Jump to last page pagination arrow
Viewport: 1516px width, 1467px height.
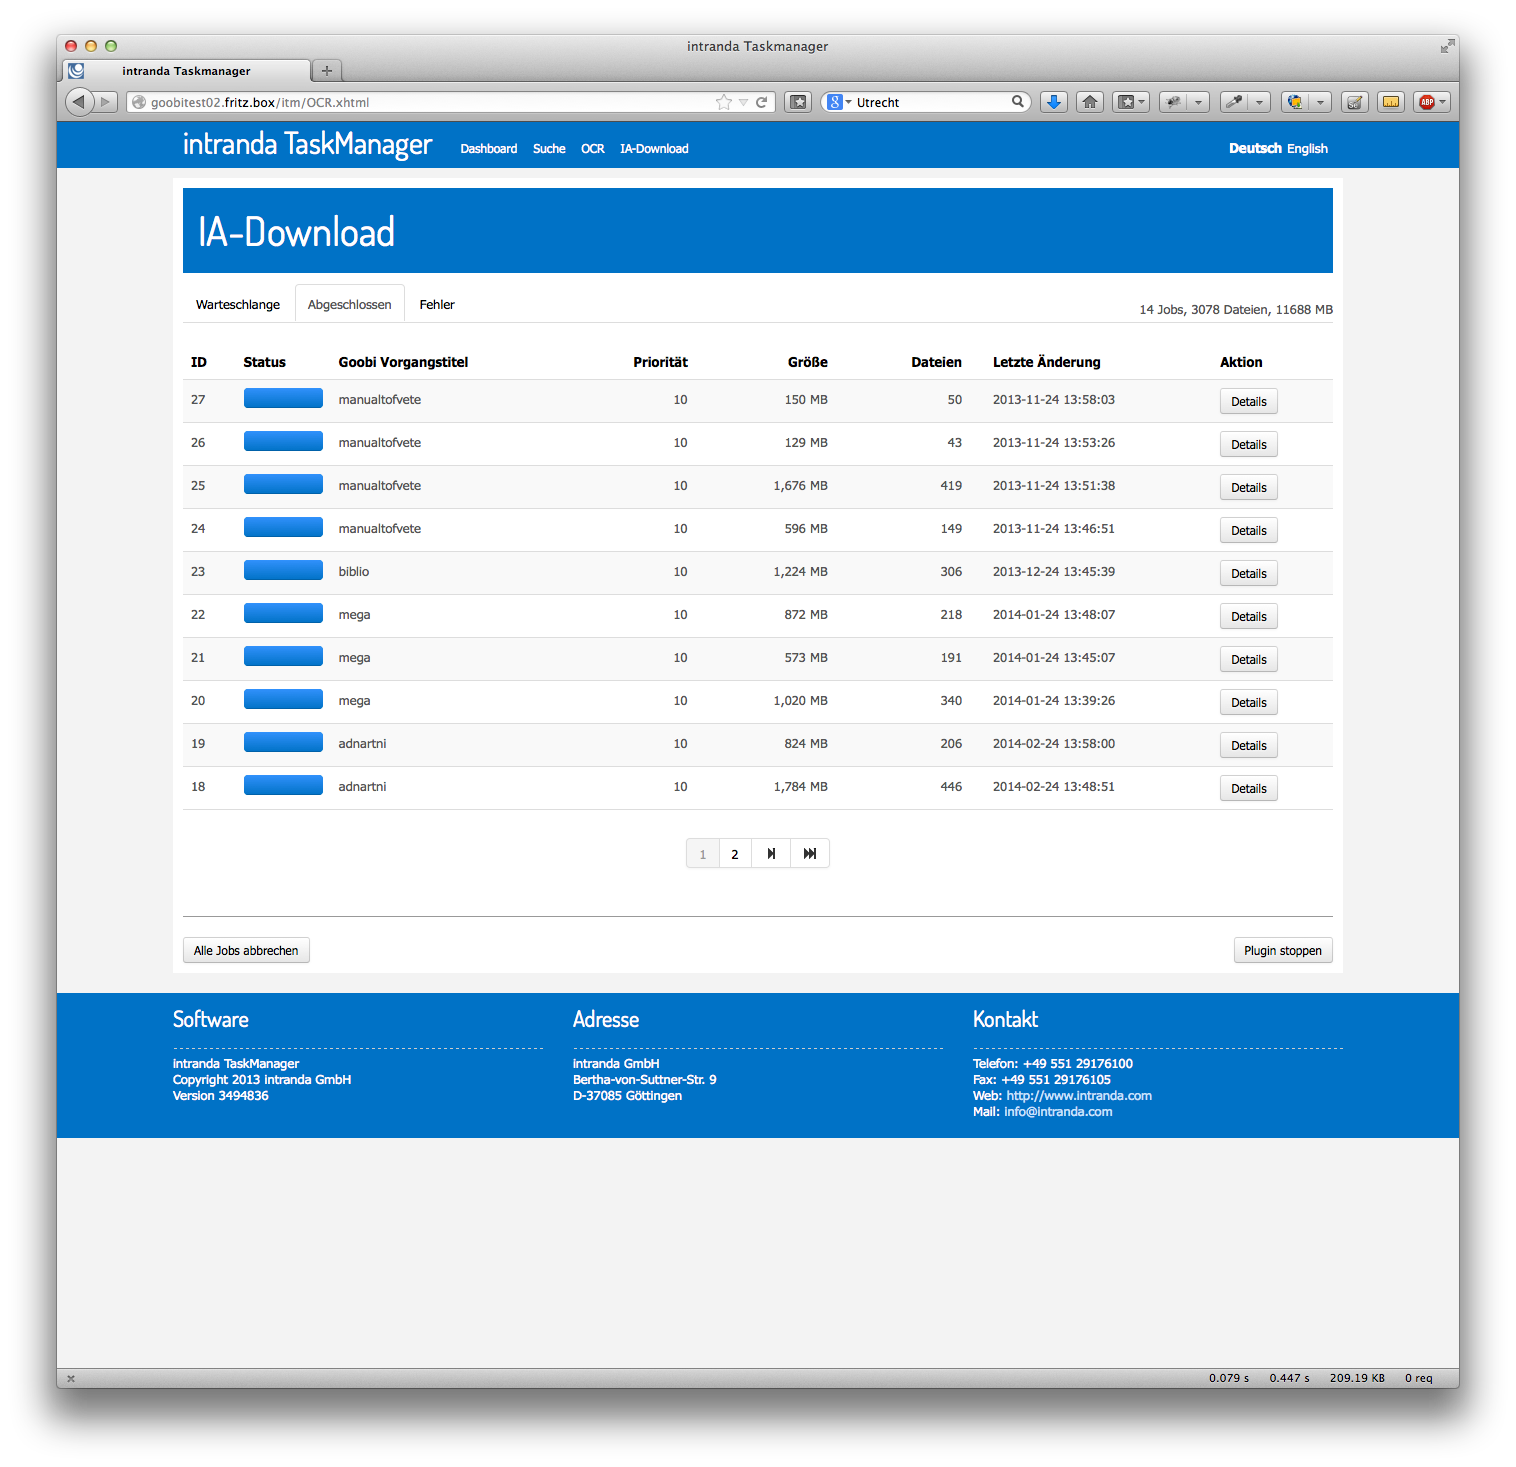coord(810,854)
